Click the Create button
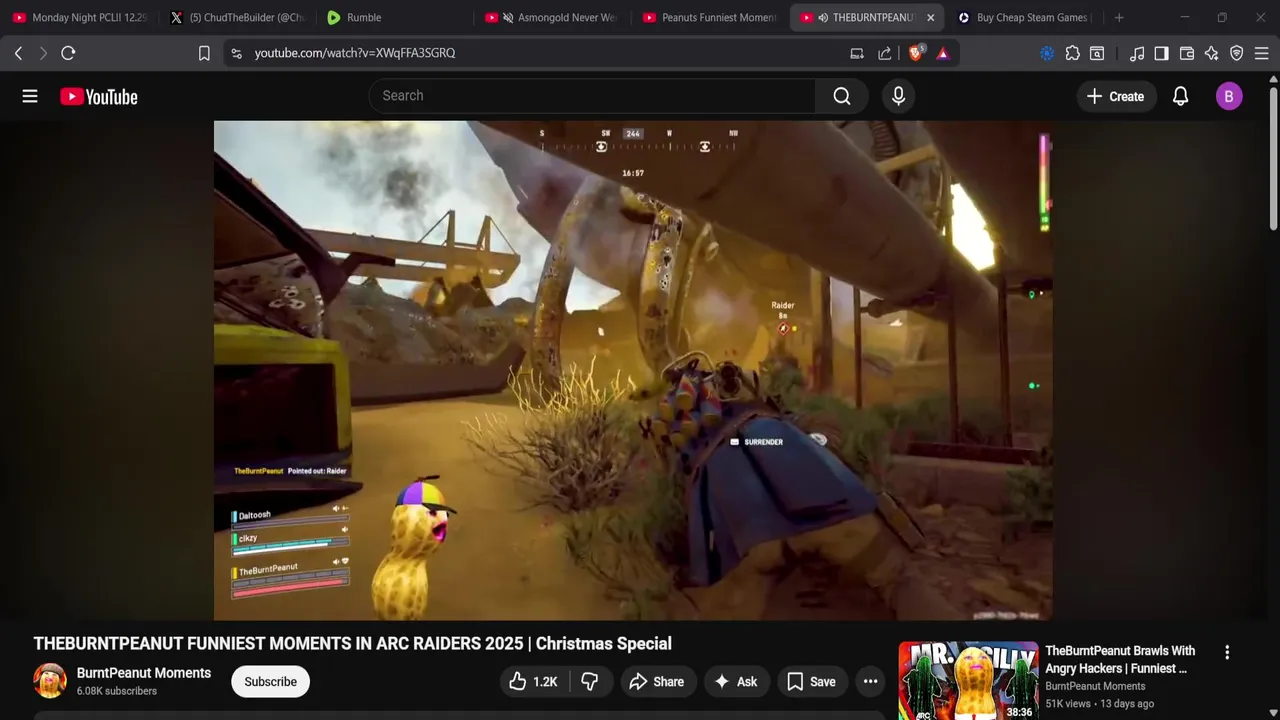Screen dimensions: 1280x720 (1115, 96)
